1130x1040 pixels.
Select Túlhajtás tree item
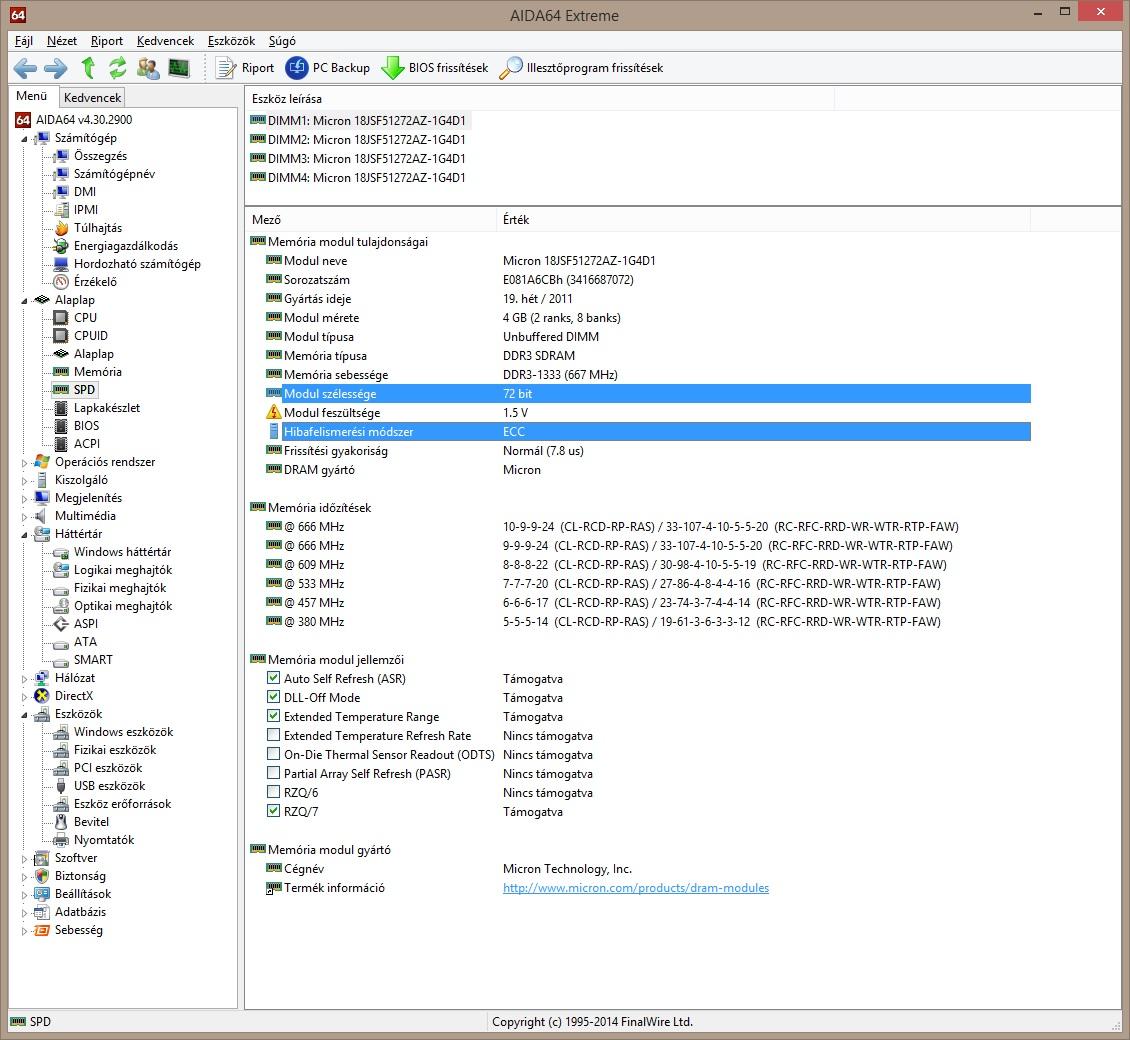(x=98, y=228)
